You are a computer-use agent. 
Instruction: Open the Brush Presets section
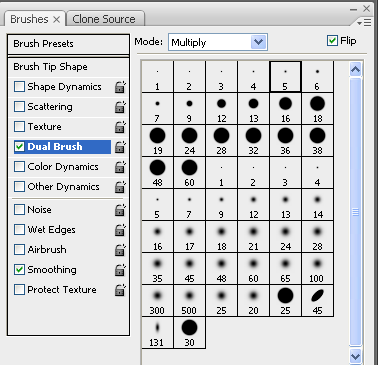pyautogui.click(x=68, y=44)
